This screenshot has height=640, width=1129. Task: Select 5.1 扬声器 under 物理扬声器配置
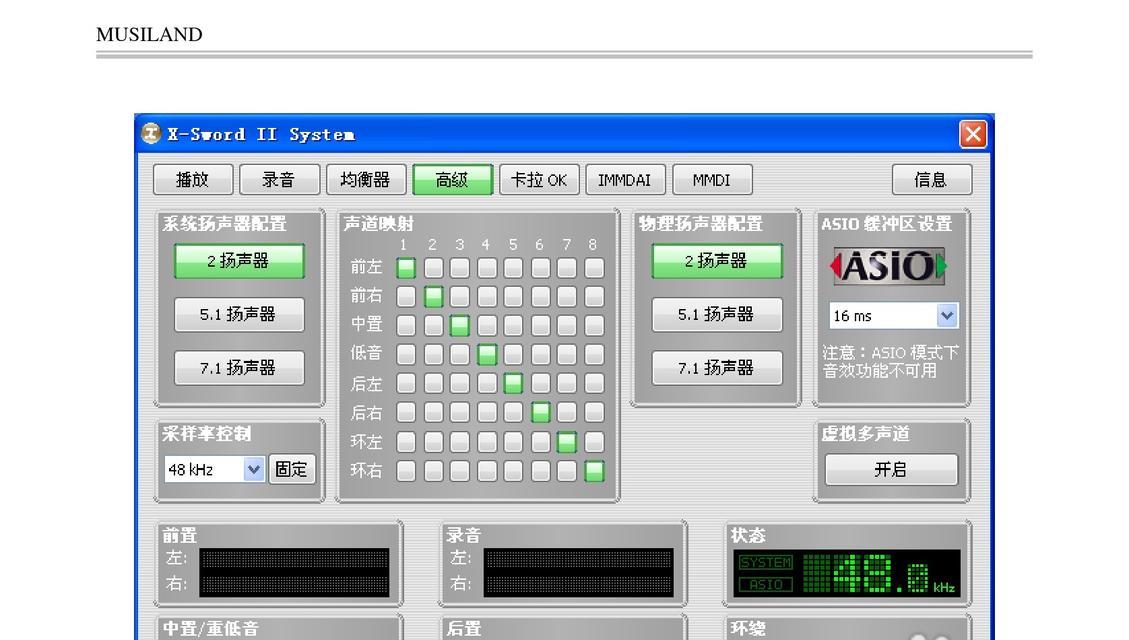pyautogui.click(x=717, y=315)
